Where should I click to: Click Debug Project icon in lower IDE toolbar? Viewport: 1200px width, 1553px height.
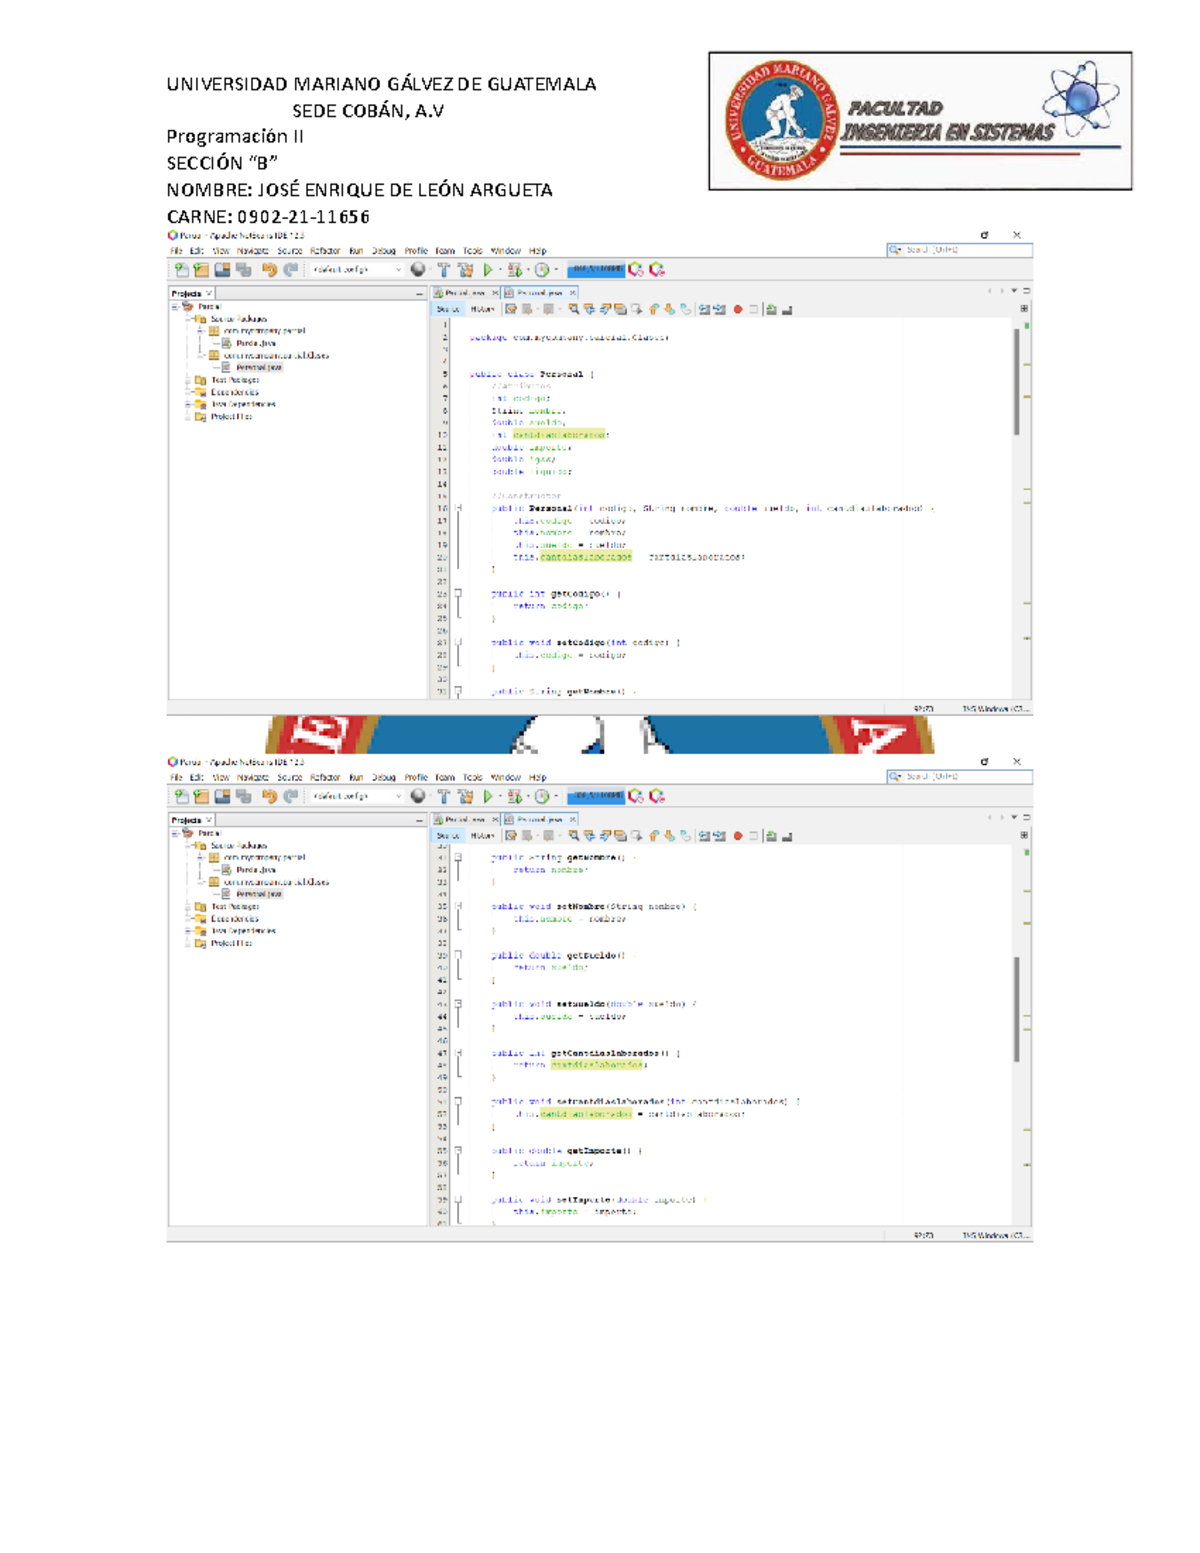tap(514, 797)
